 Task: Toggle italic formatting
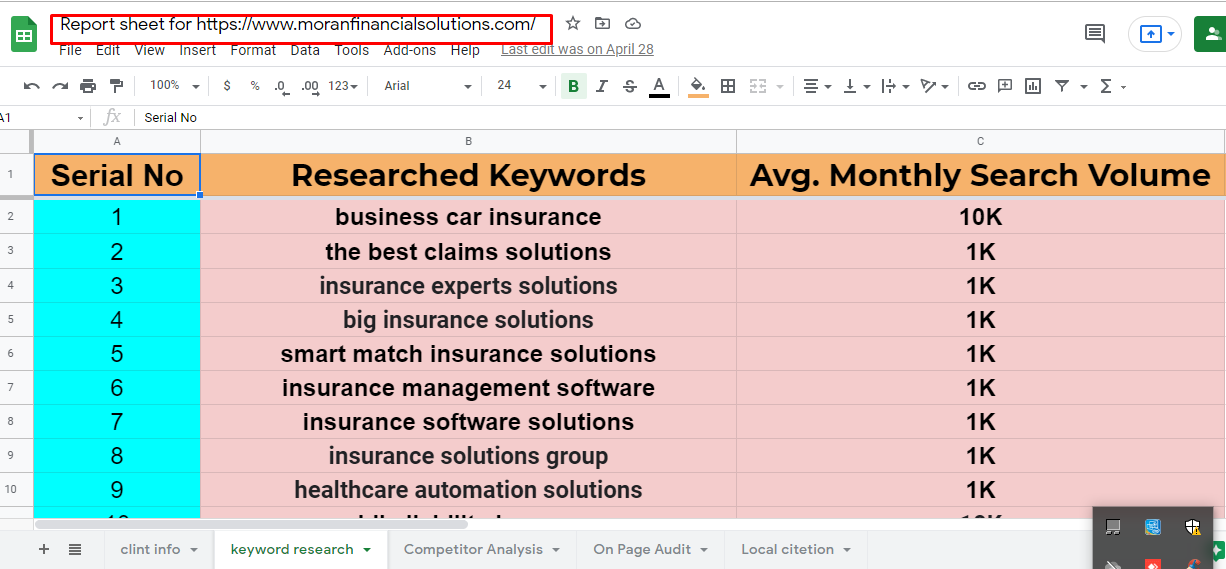(601, 86)
